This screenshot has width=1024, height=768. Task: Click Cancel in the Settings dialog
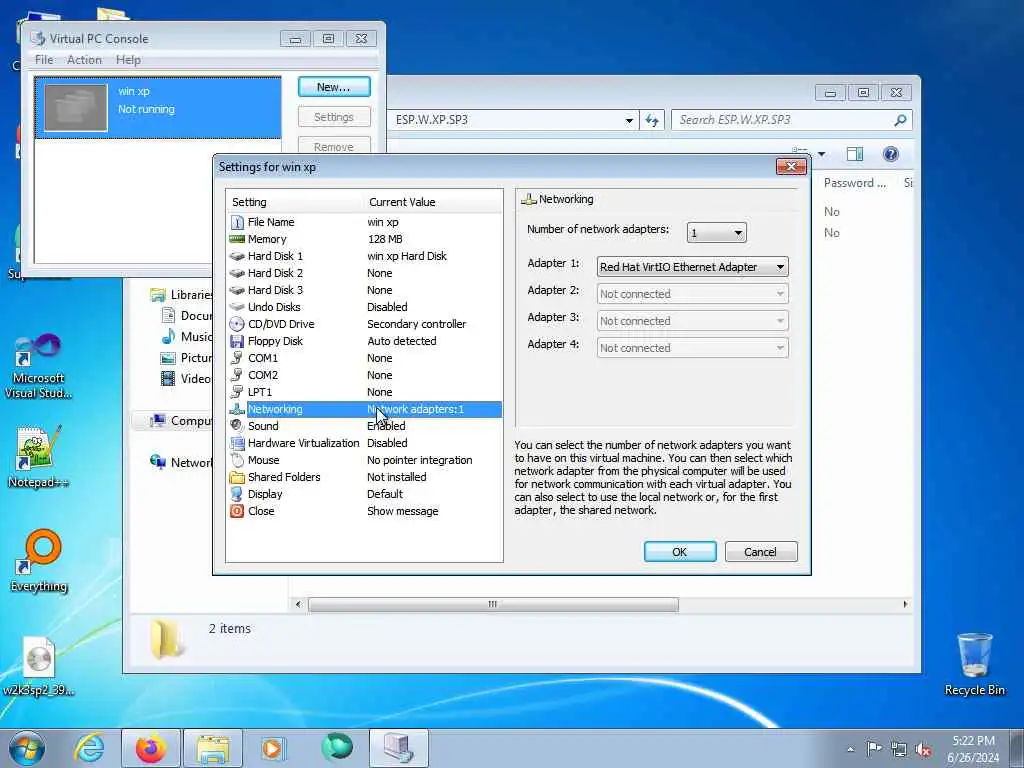coord(761,552)
